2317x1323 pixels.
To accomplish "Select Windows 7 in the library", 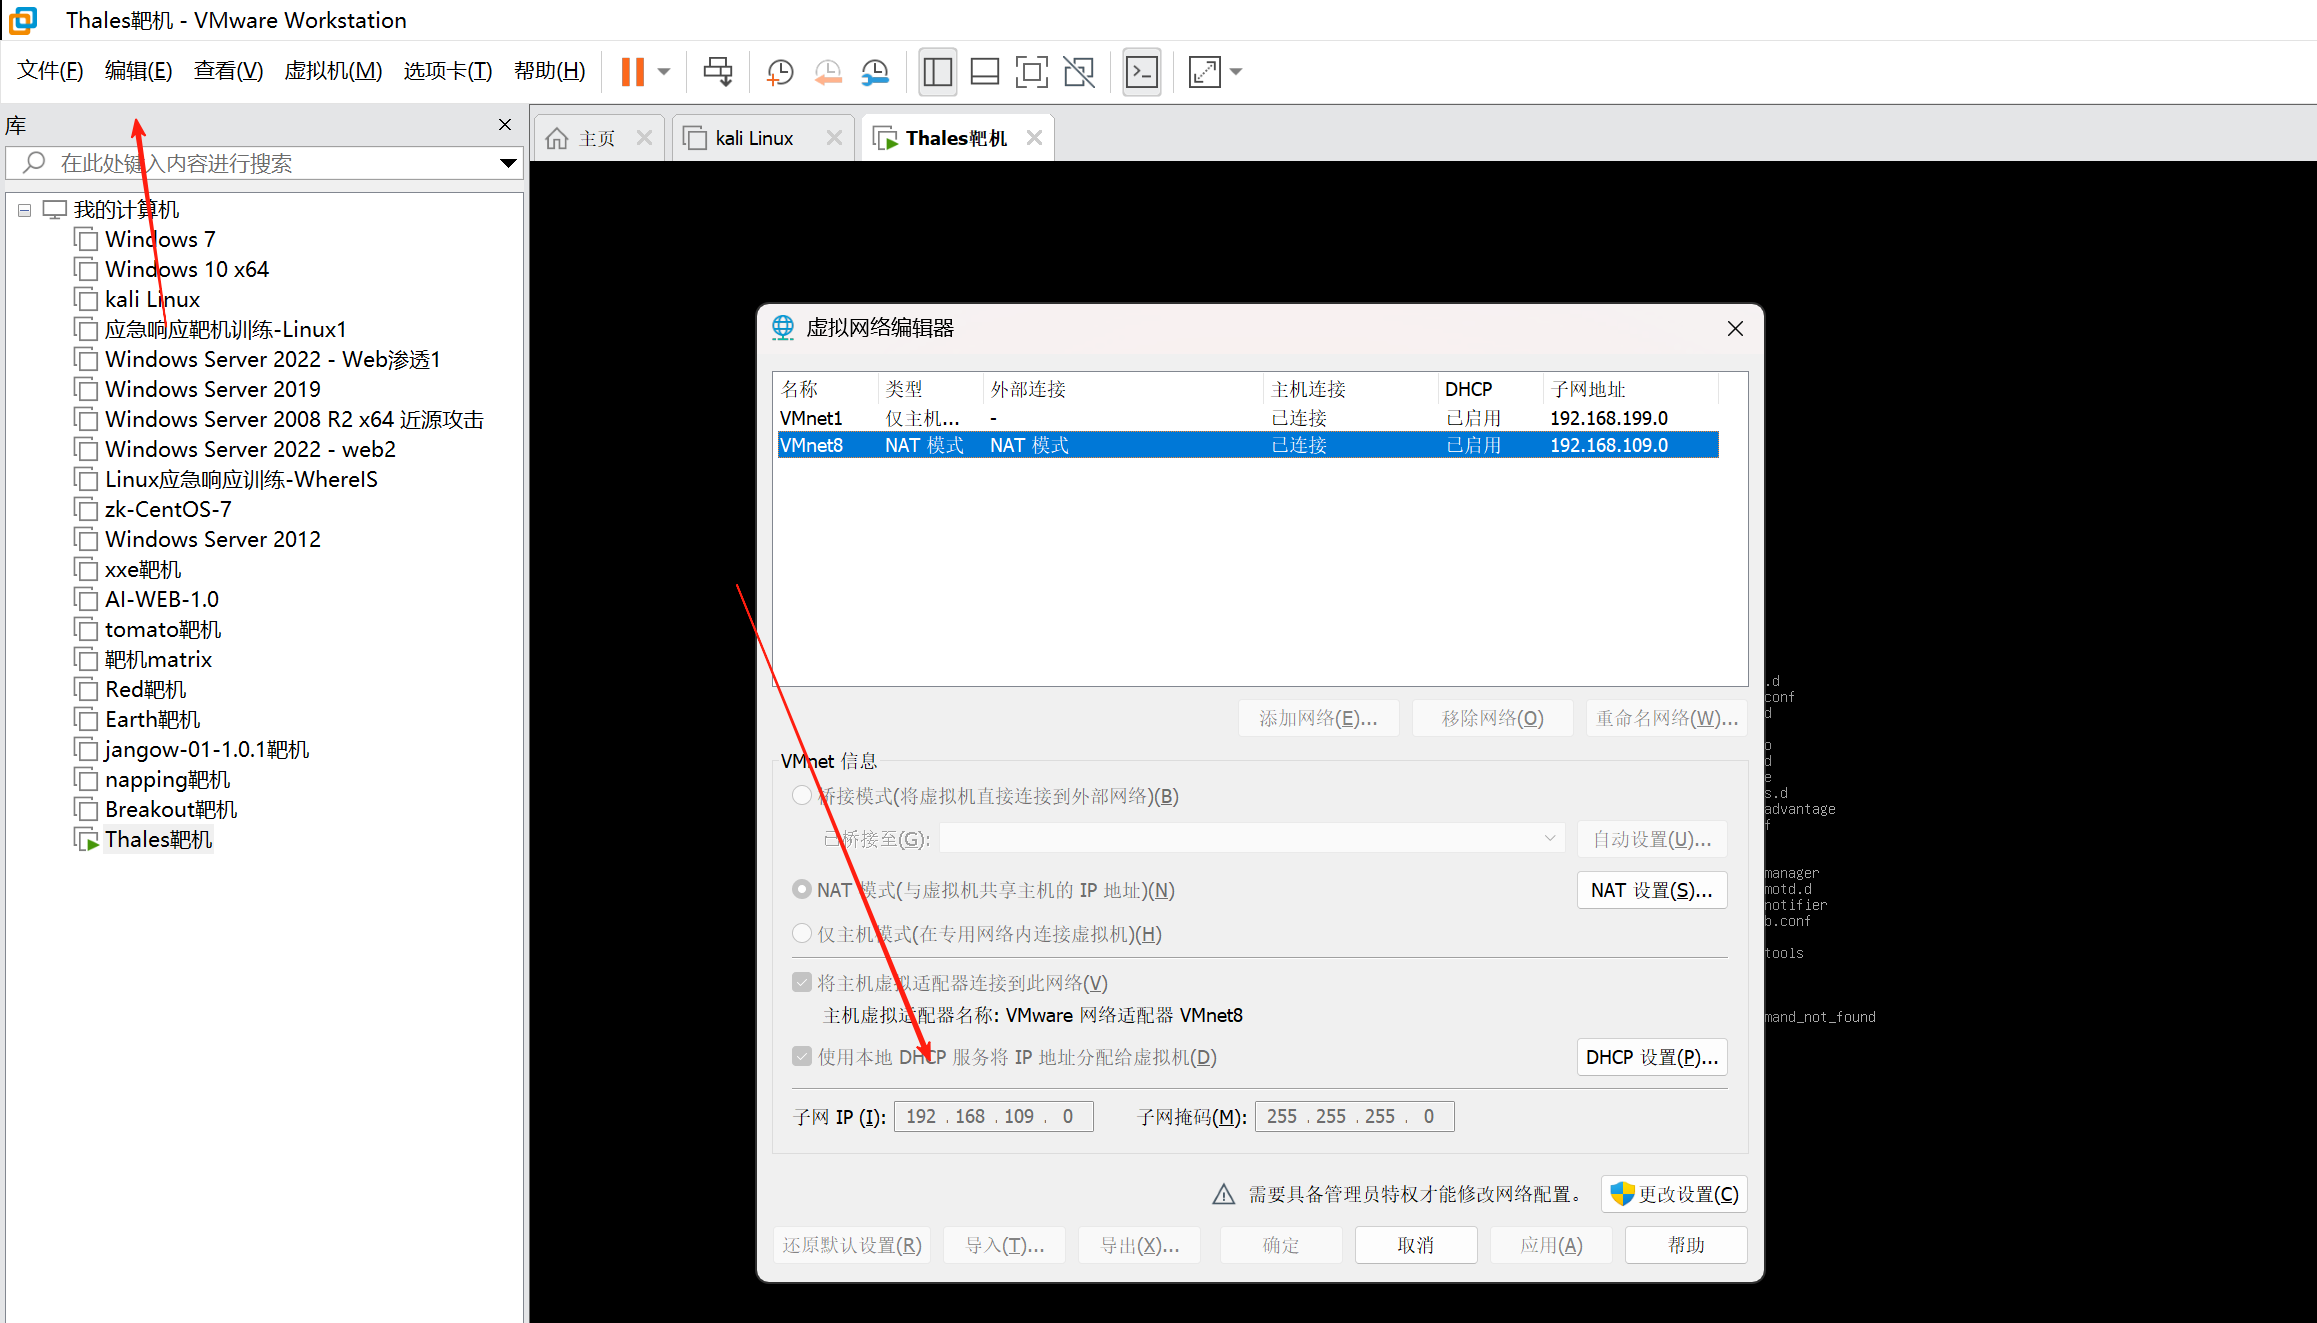I will (160, 240).
